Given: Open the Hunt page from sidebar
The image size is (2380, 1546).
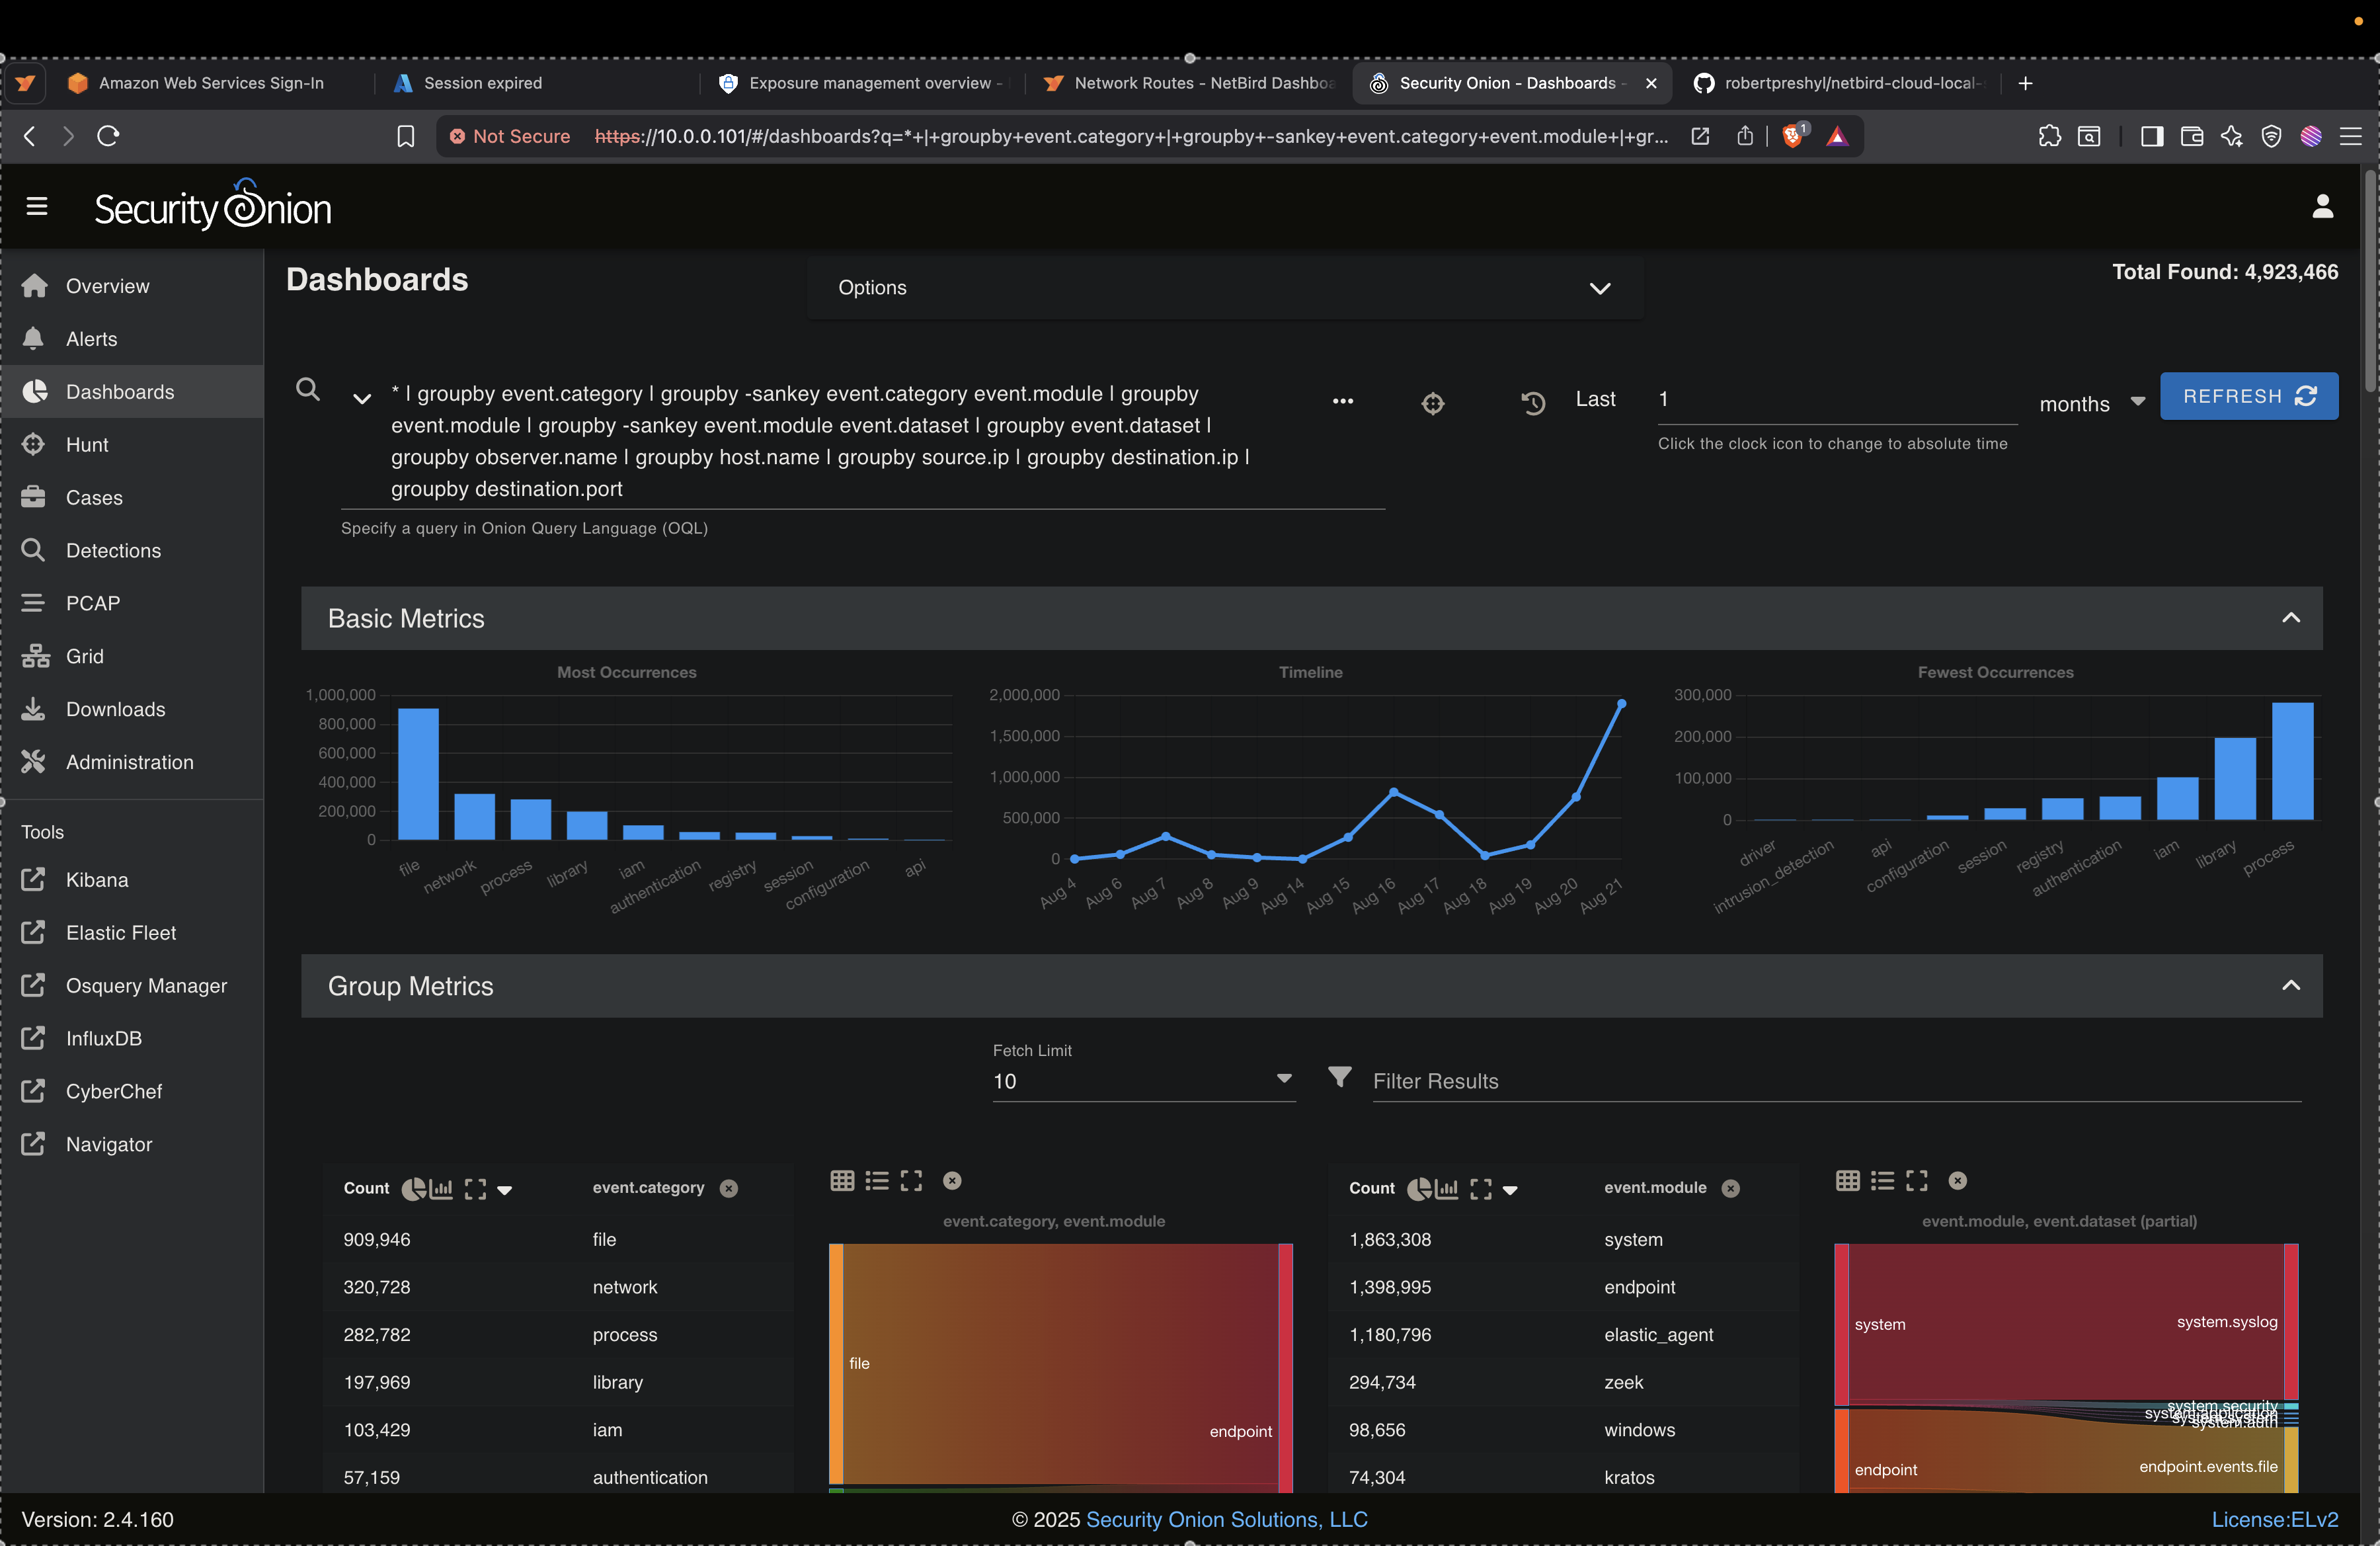Looking at the screenshot, I should point(87,445).
